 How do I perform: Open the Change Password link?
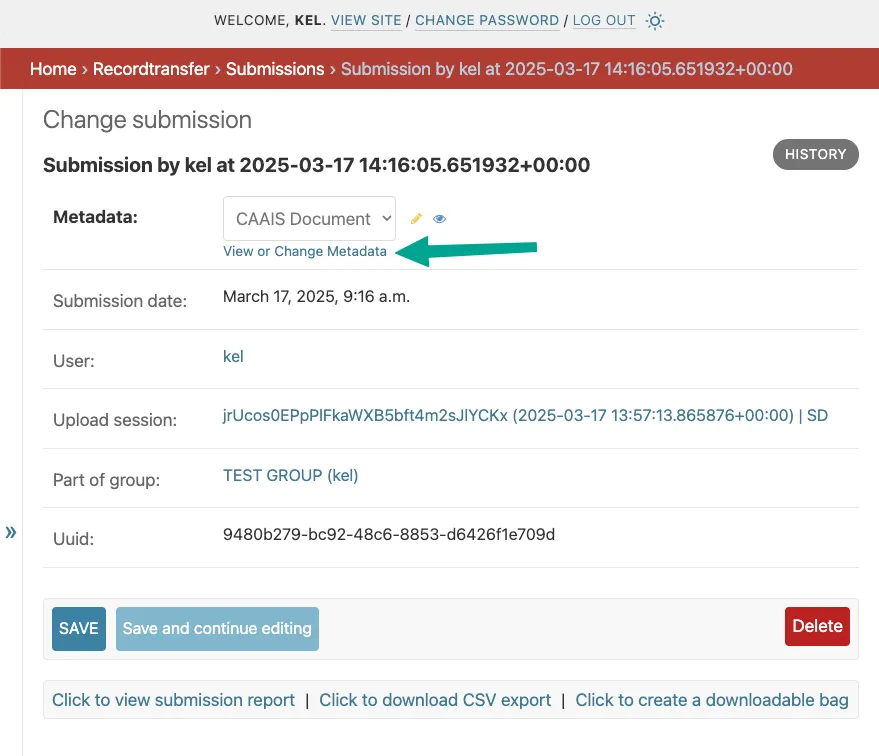tap(487, 21)
